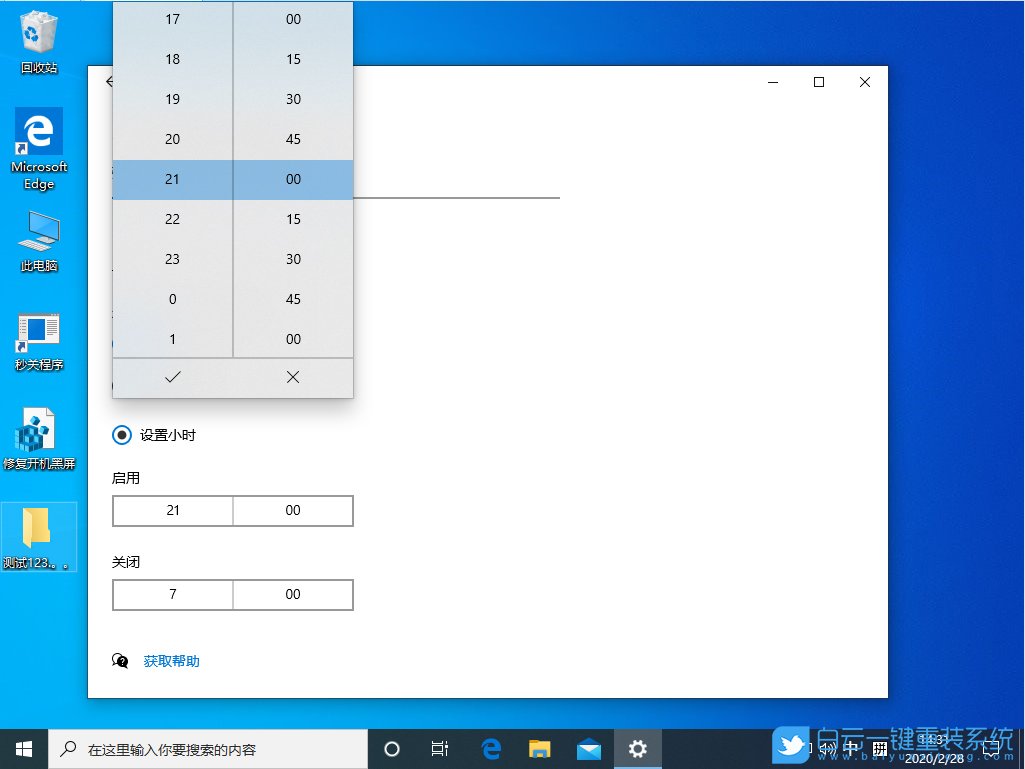Select the 设置小时 radio button
Viewport: 1025px width, 769px height.
121,435
